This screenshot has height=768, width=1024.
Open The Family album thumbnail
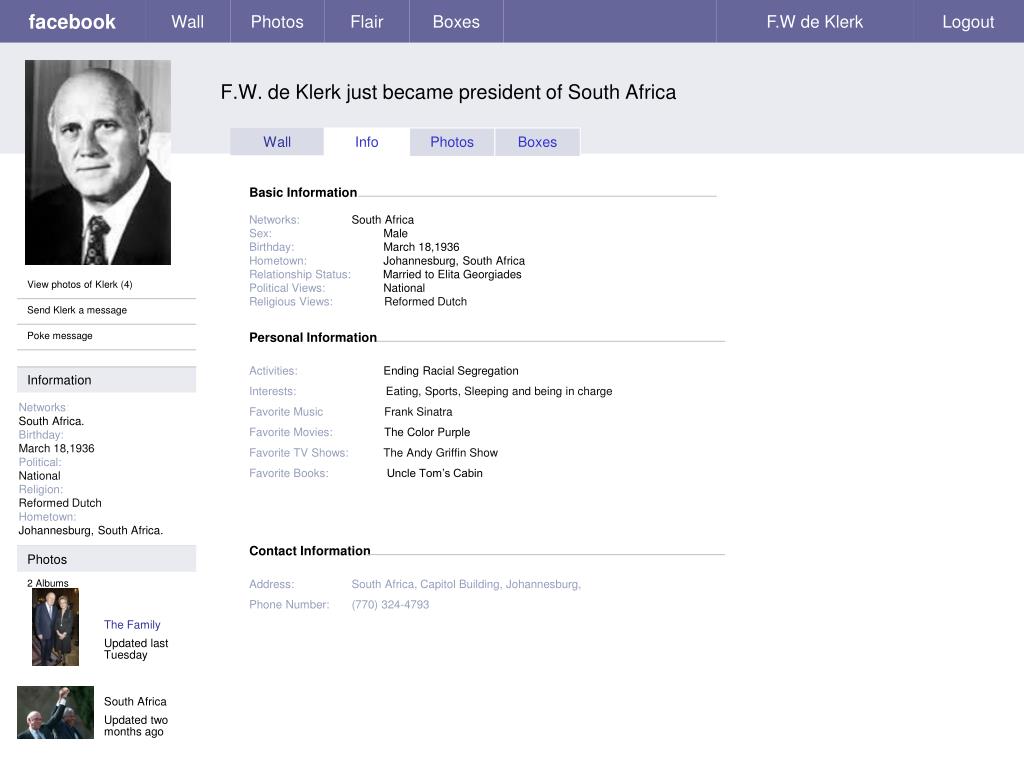coord(56,627)
